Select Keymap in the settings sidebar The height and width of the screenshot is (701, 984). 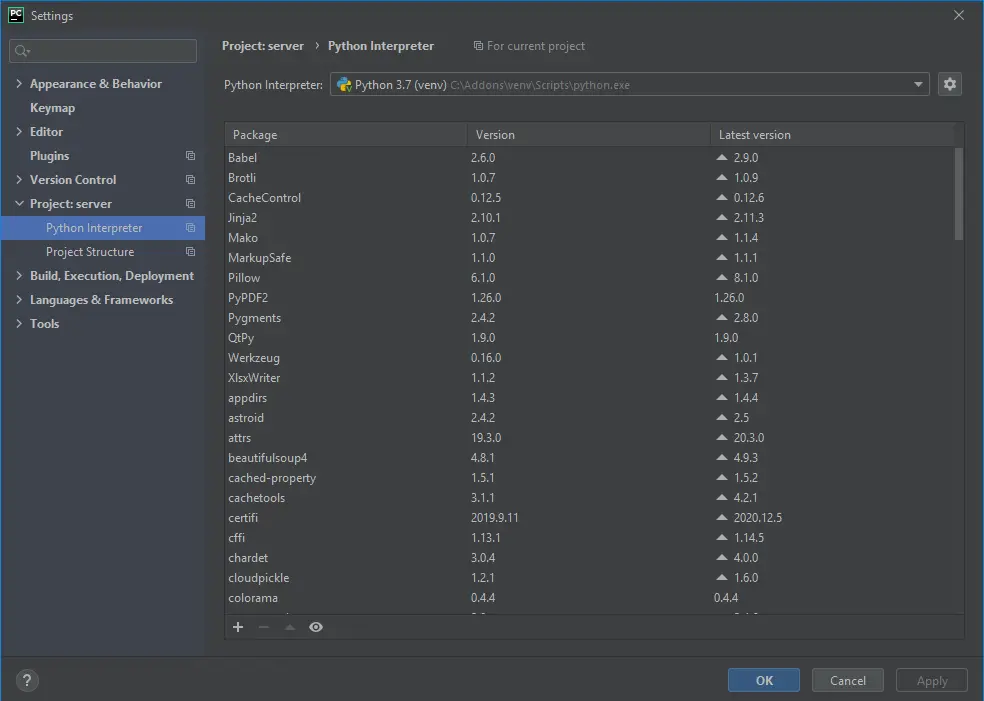coord(52,108)
